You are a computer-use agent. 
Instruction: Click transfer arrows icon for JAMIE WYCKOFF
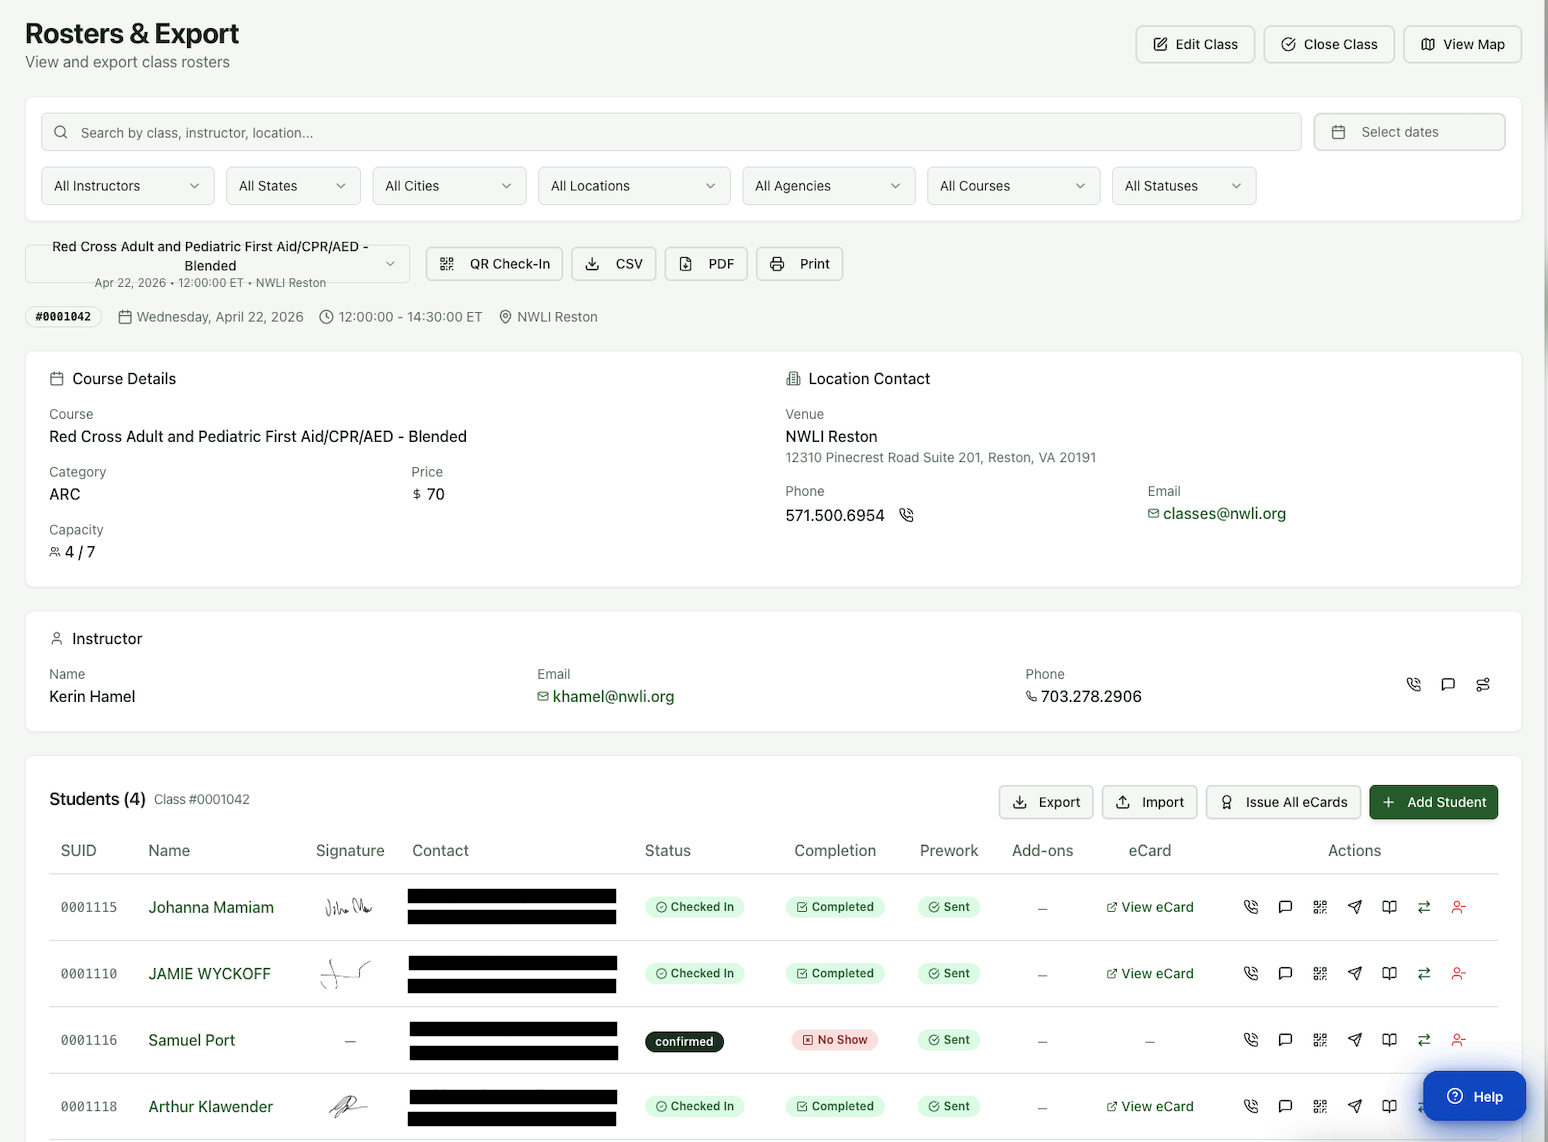pos(1423,973)
